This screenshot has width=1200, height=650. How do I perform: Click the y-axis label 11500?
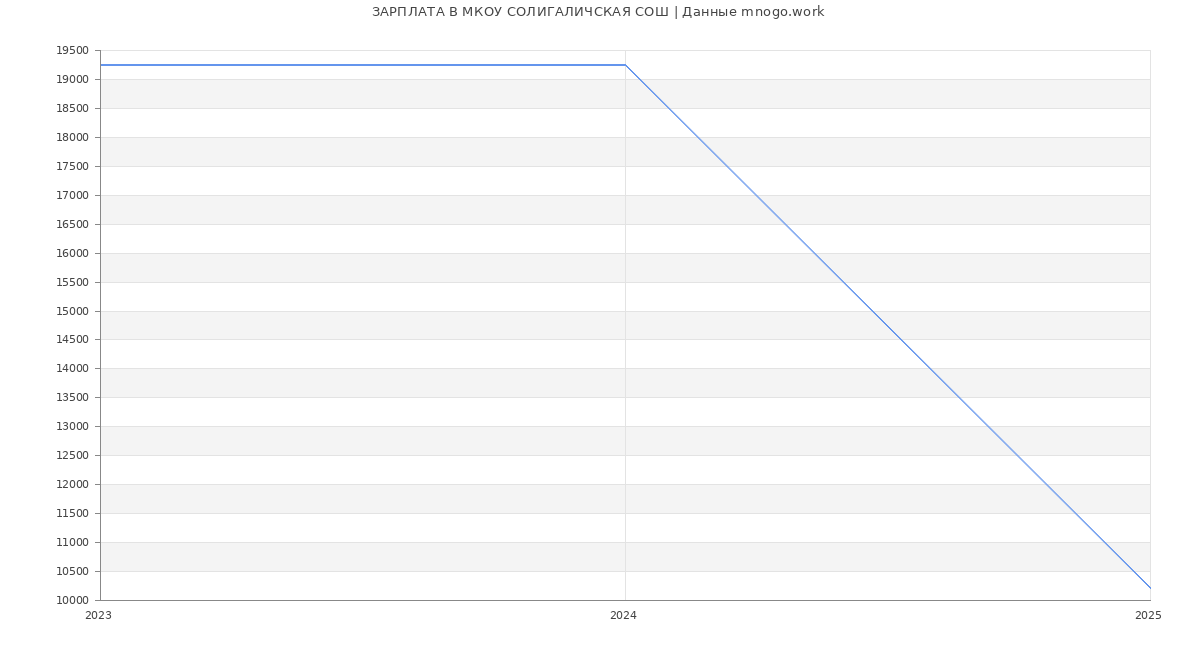73,514
